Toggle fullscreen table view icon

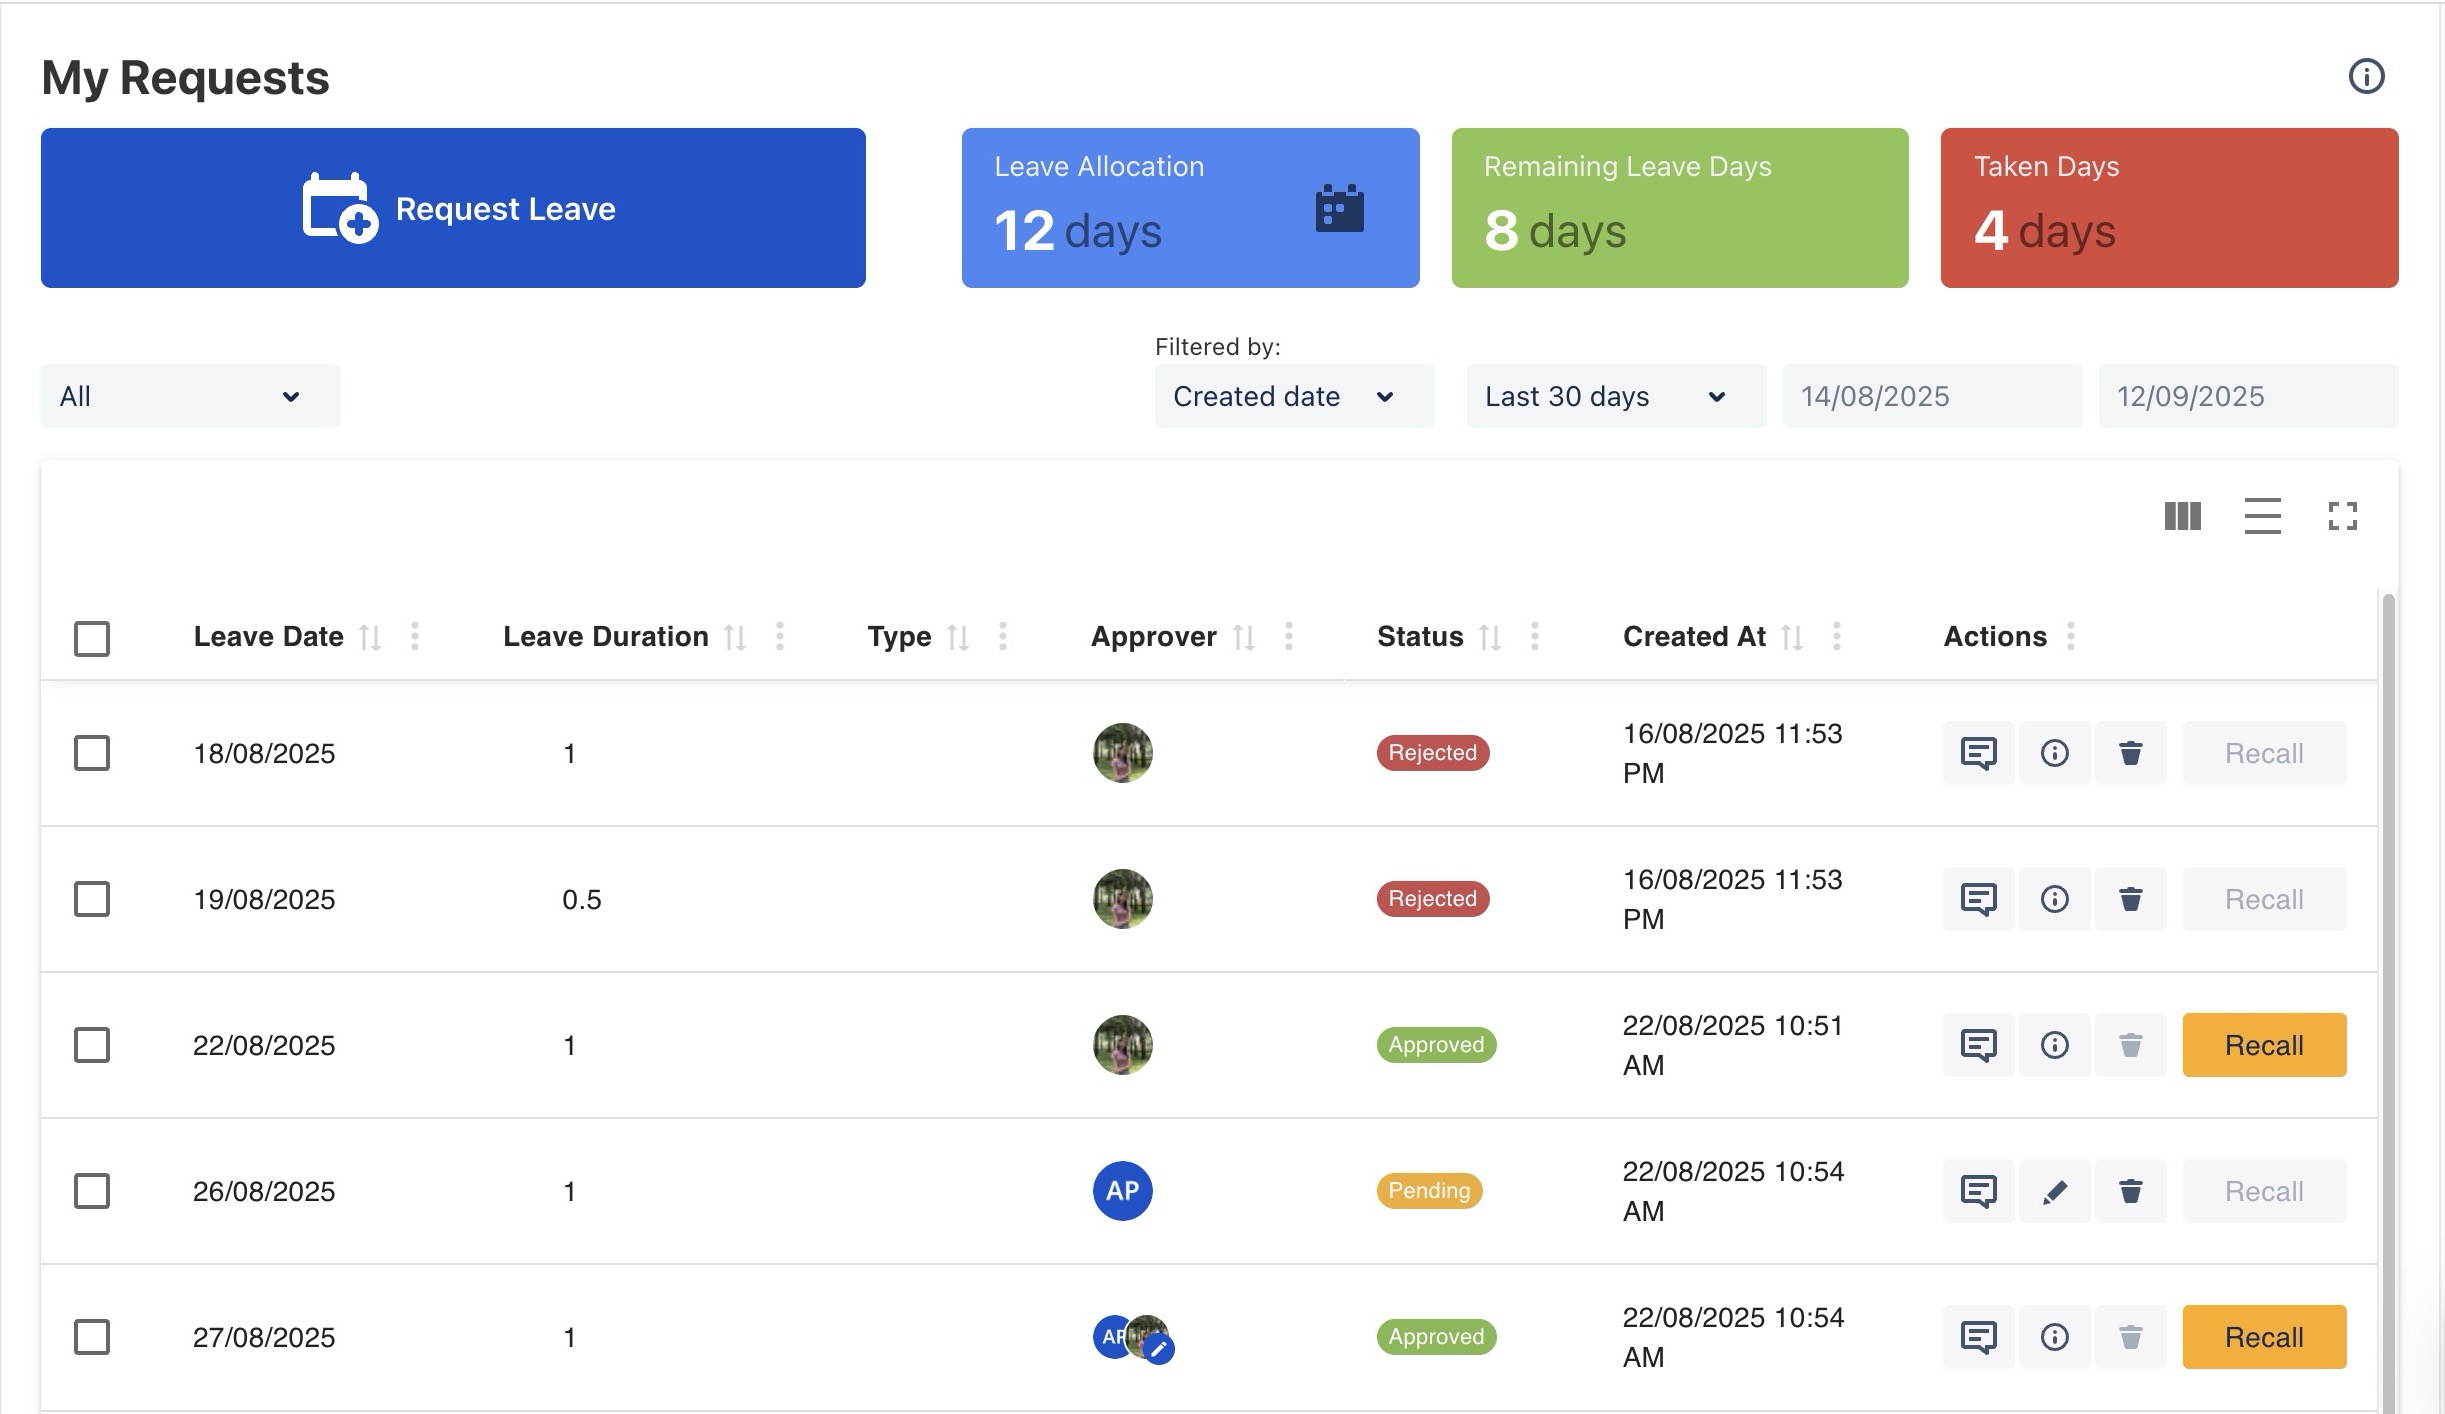coord(2342,516)
